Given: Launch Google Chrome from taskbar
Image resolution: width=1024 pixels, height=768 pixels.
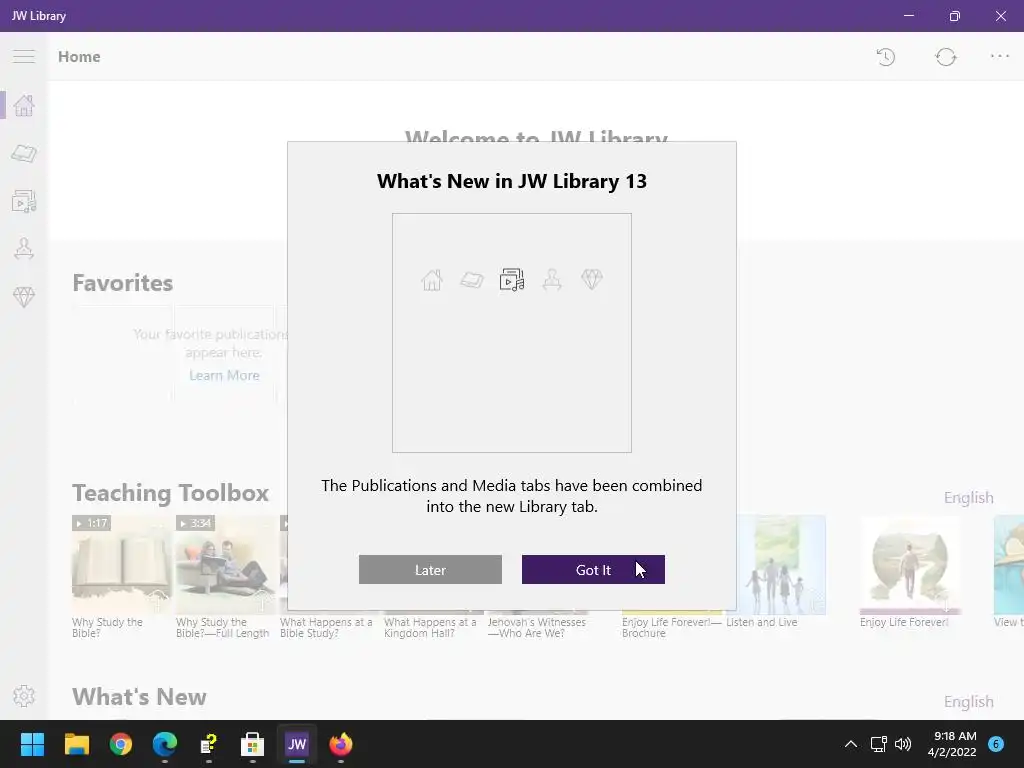Looking at the screenshot, I should coord(121,744).
